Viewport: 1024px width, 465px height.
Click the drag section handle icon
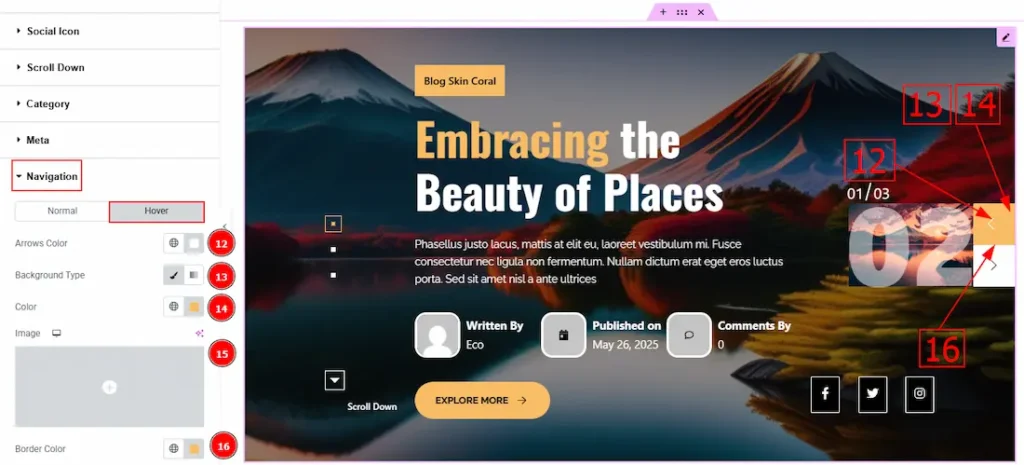682,12
